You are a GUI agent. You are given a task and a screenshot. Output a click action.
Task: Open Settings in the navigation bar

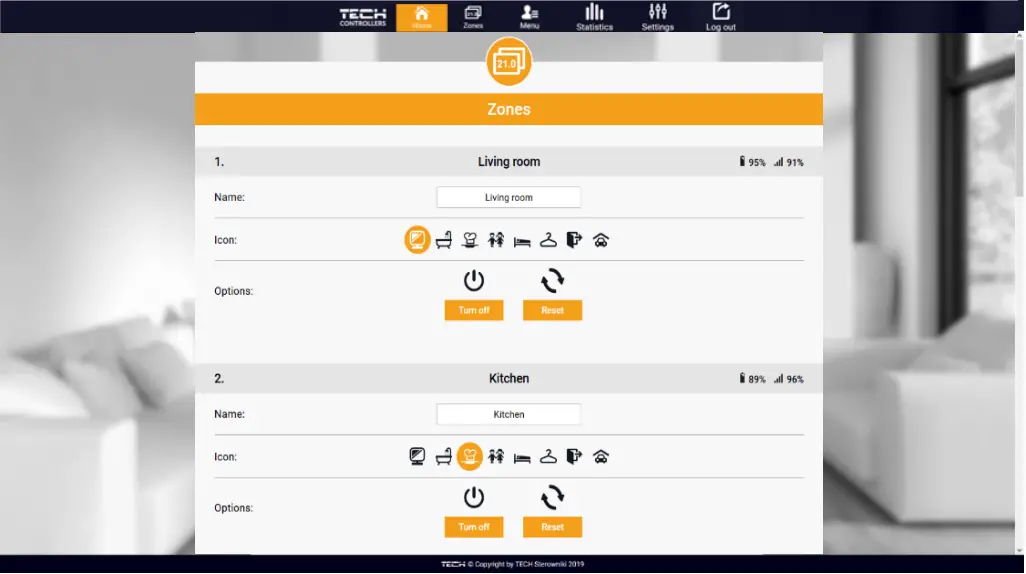click(658, 17)
